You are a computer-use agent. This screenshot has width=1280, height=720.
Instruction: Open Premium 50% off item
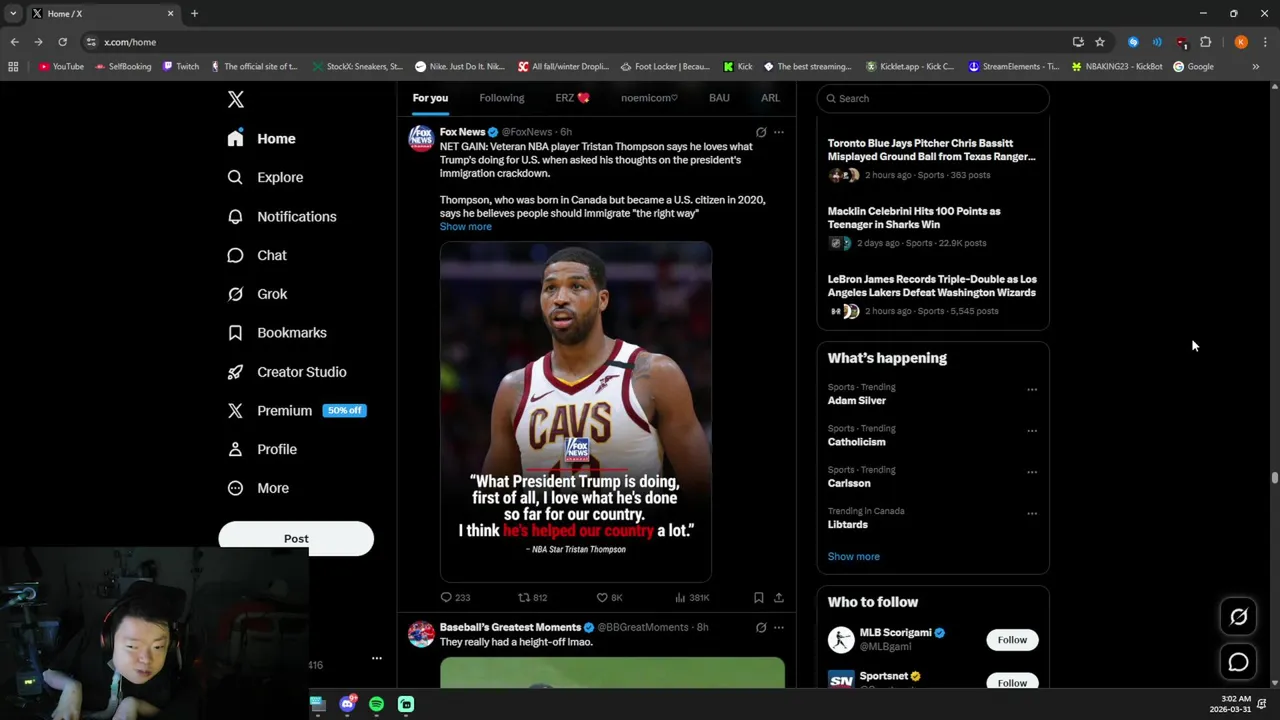click(x=297, y=410)
